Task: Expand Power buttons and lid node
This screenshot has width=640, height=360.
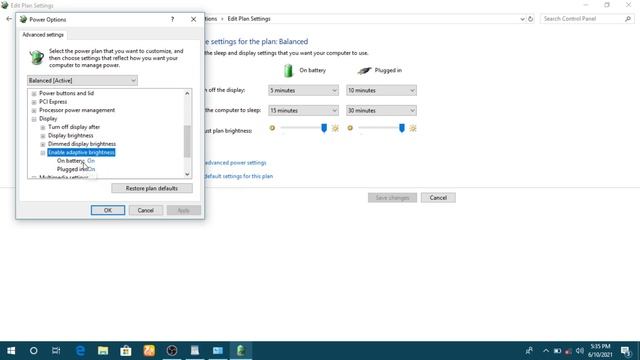Action: 34,93
